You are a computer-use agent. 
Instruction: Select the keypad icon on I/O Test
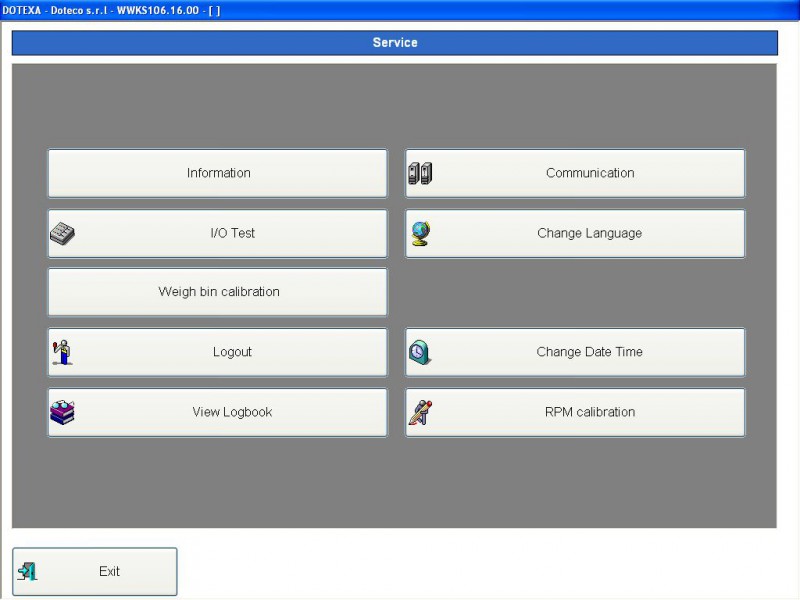click(63, 232)
